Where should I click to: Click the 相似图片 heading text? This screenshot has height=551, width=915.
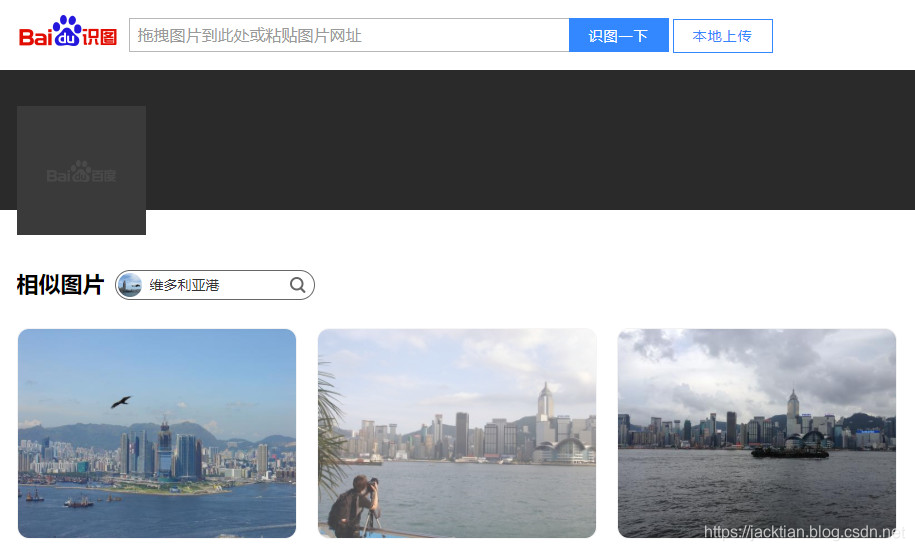[x=60, y=285]
